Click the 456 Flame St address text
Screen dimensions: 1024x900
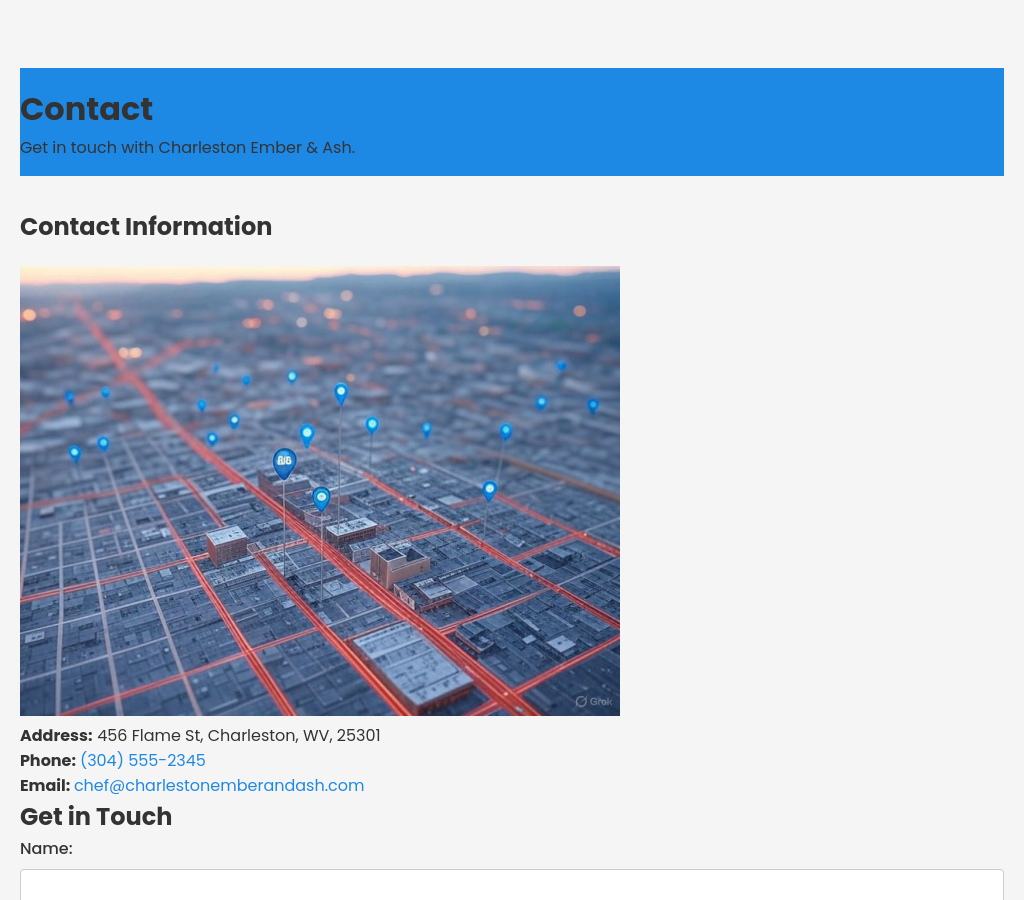pos(238,735)
